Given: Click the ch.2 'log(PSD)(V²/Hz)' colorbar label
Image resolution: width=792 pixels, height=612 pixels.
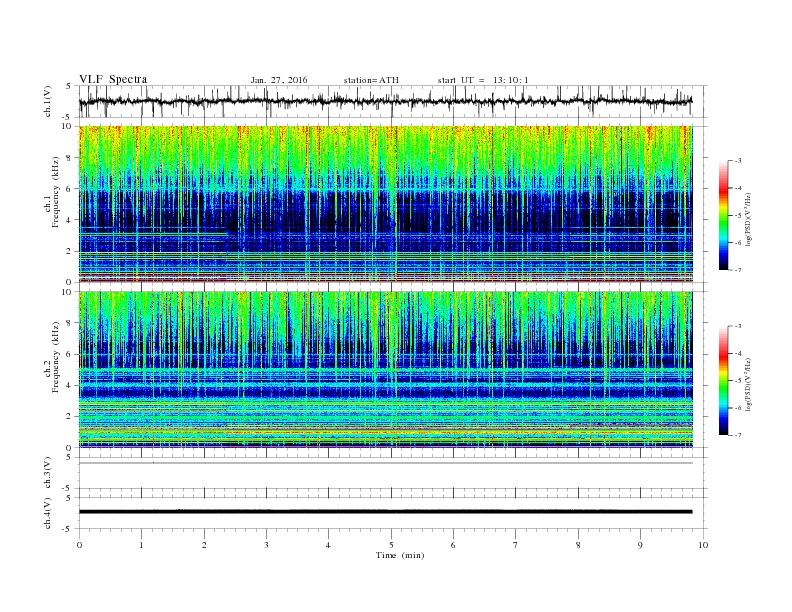Looking at the screenshot, I should tap(749, 384).
